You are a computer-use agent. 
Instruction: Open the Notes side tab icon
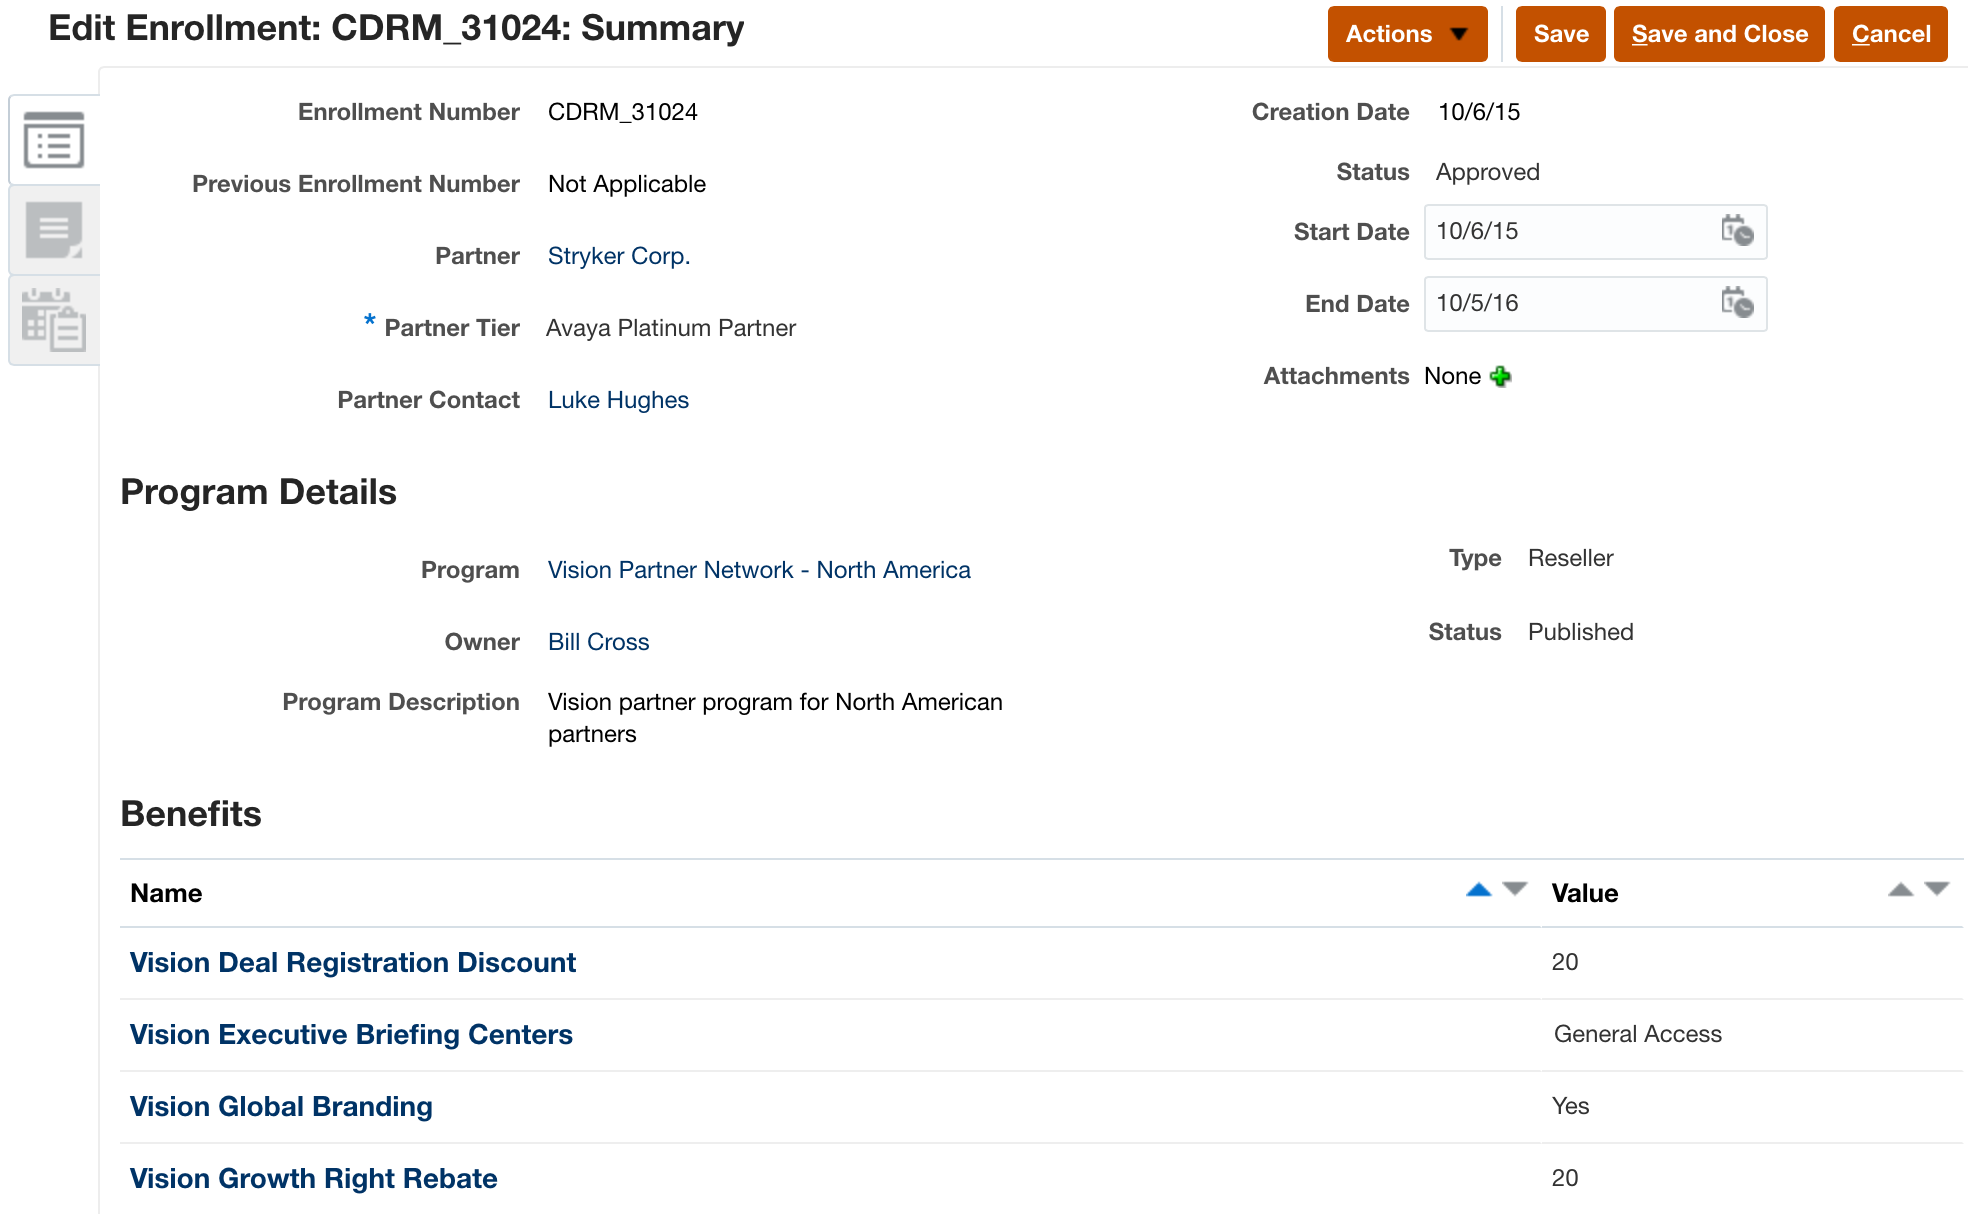pos(53,230)
